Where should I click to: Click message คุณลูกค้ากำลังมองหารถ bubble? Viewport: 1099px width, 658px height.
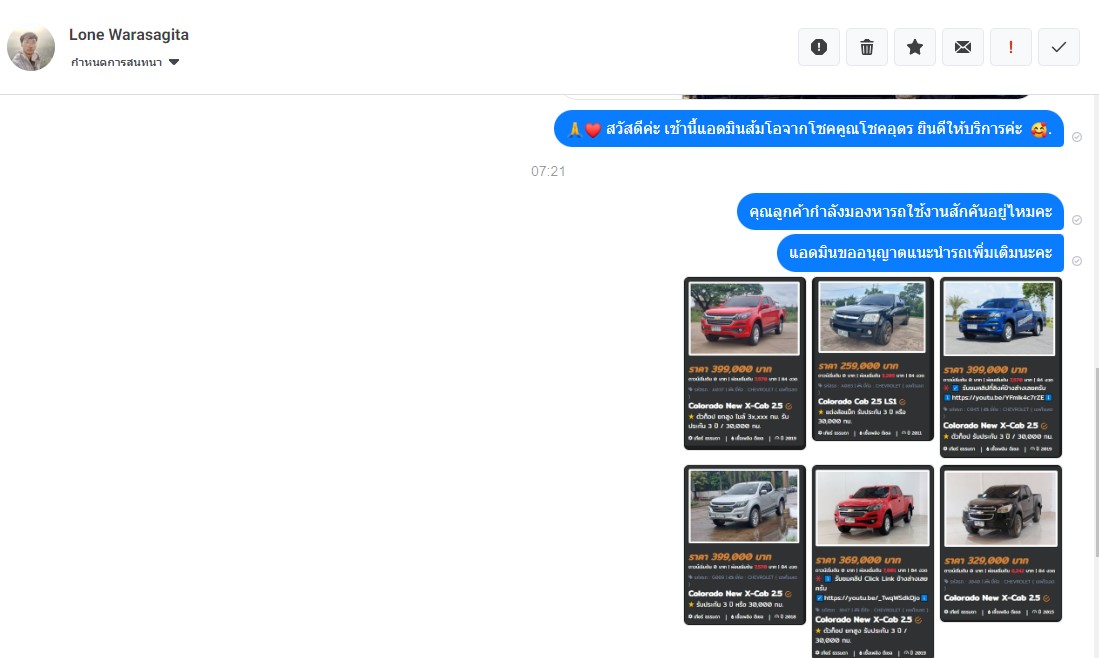coord(900,212)
